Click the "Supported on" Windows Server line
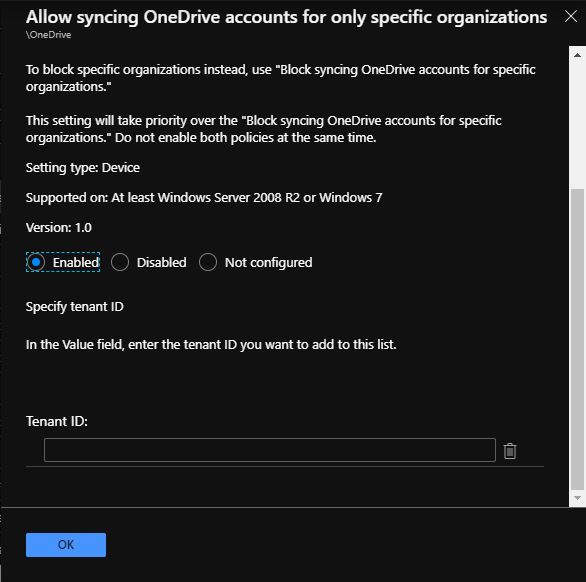 tap(204, 198)
